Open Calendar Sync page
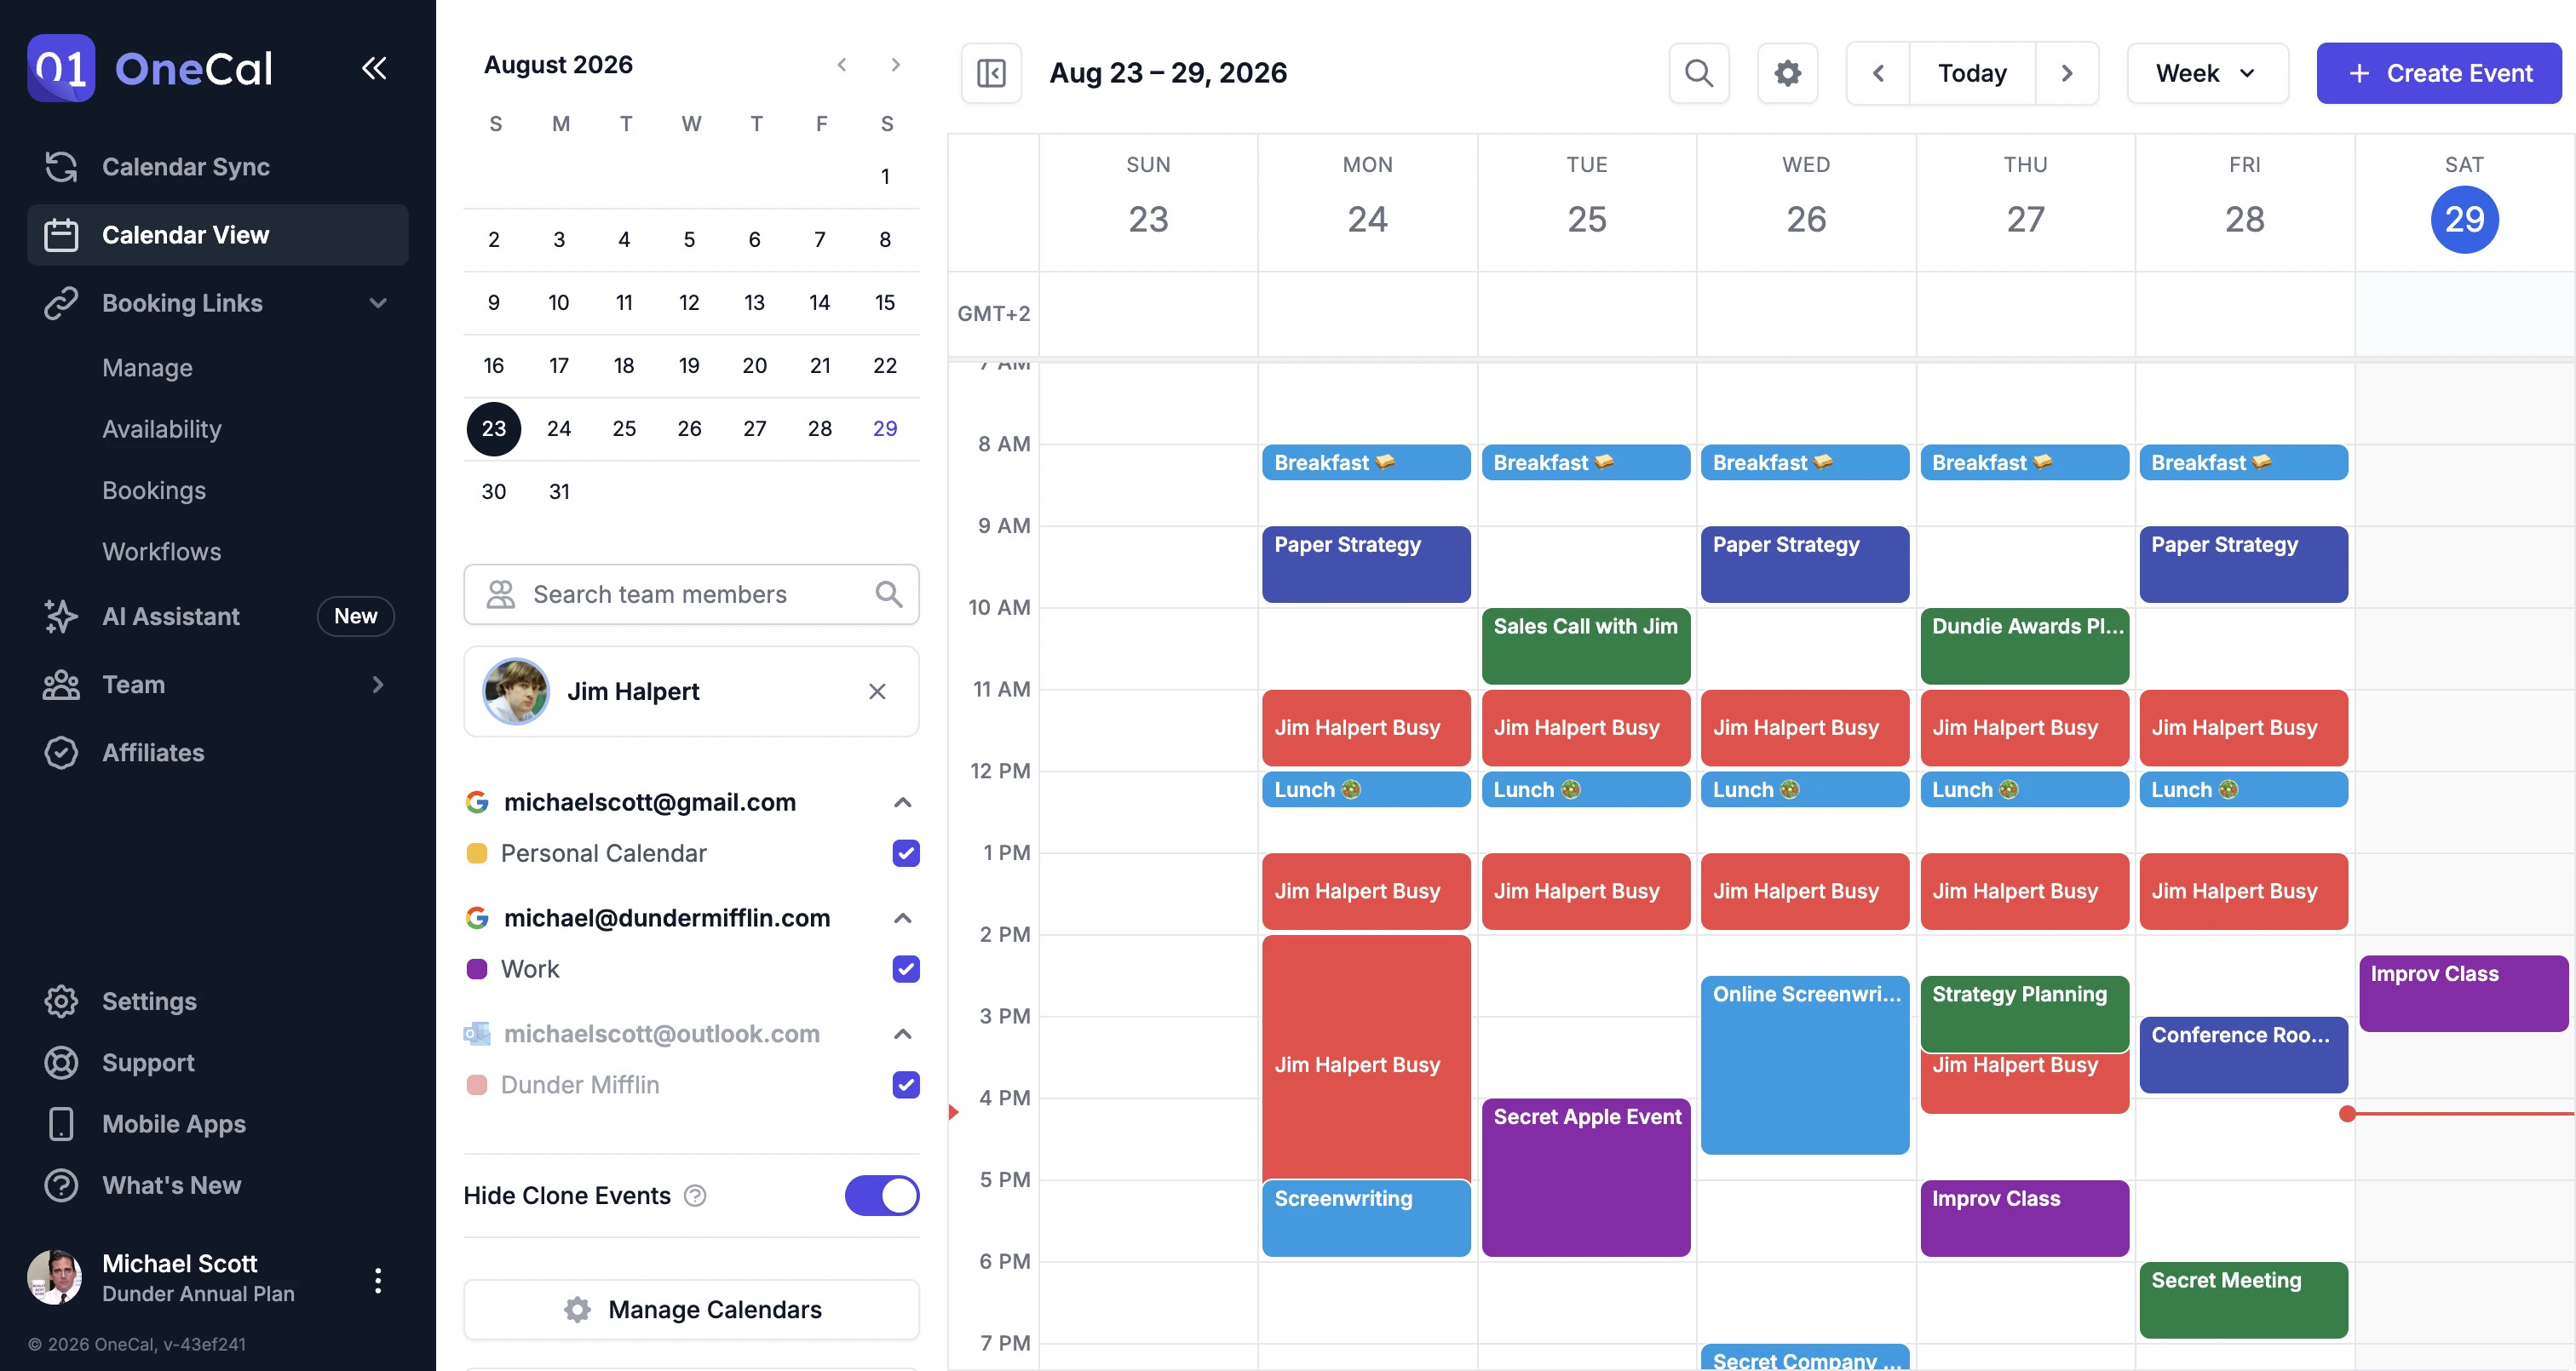This screenshot has height=1371, width=2576. click(218, 166)
